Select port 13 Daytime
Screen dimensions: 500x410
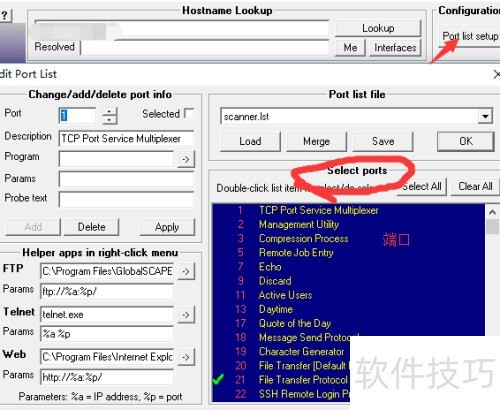tap(348, 309)
